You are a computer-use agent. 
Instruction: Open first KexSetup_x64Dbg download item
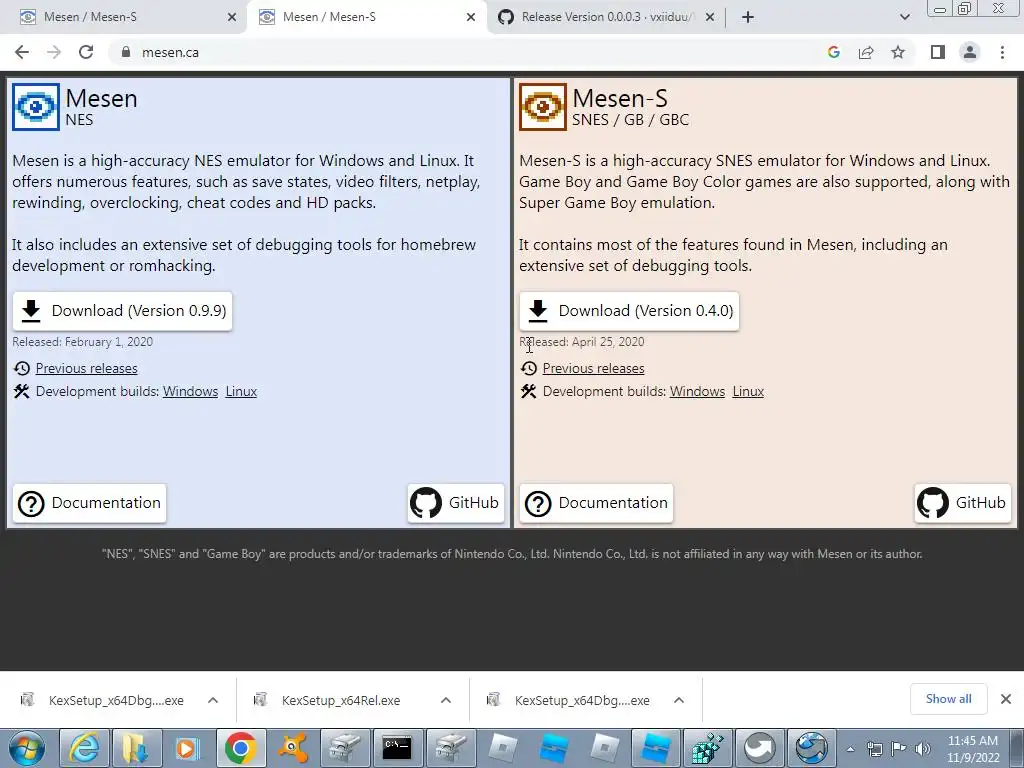pos(104,700)
